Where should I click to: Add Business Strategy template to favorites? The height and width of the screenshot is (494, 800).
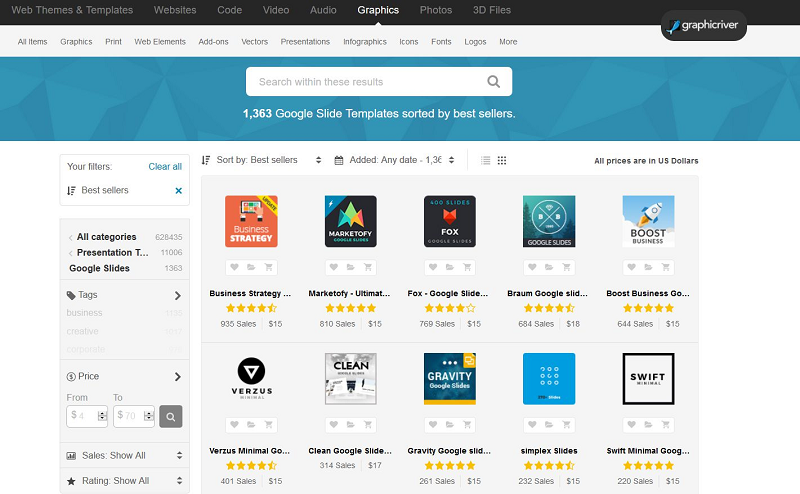point(234,268)
